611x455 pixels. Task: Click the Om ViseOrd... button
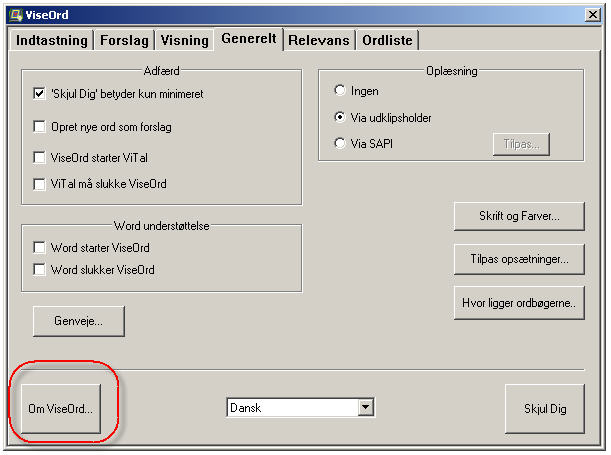tap(61, 409)
